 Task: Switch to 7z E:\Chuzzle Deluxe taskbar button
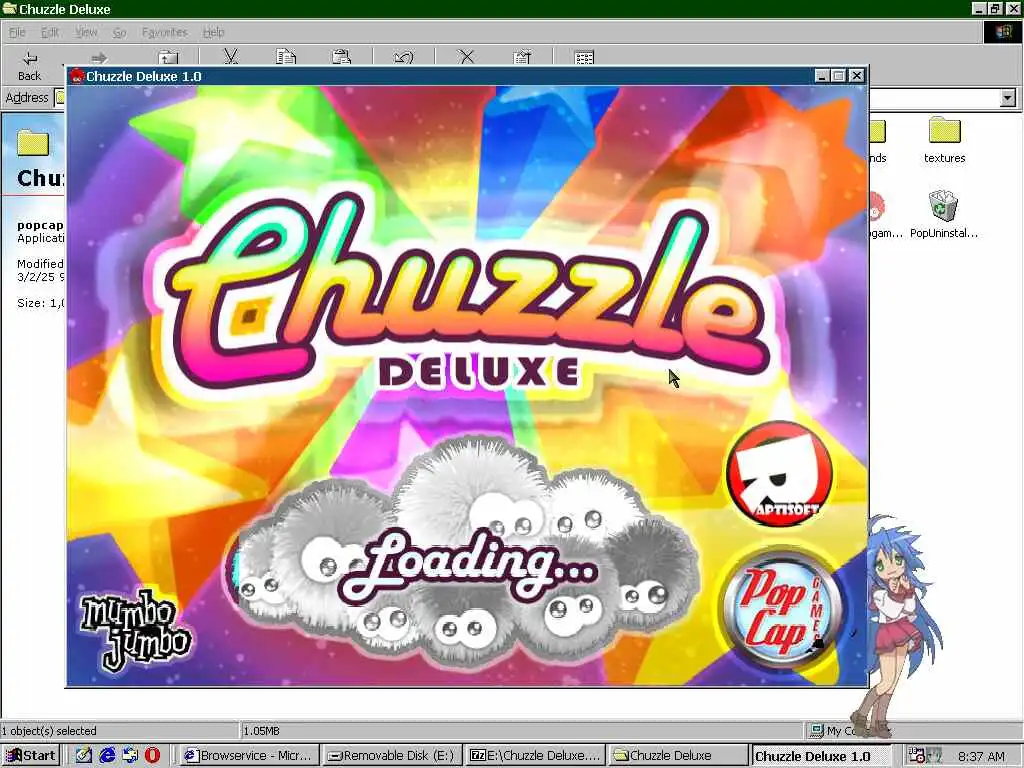click(x=536, y=756)
